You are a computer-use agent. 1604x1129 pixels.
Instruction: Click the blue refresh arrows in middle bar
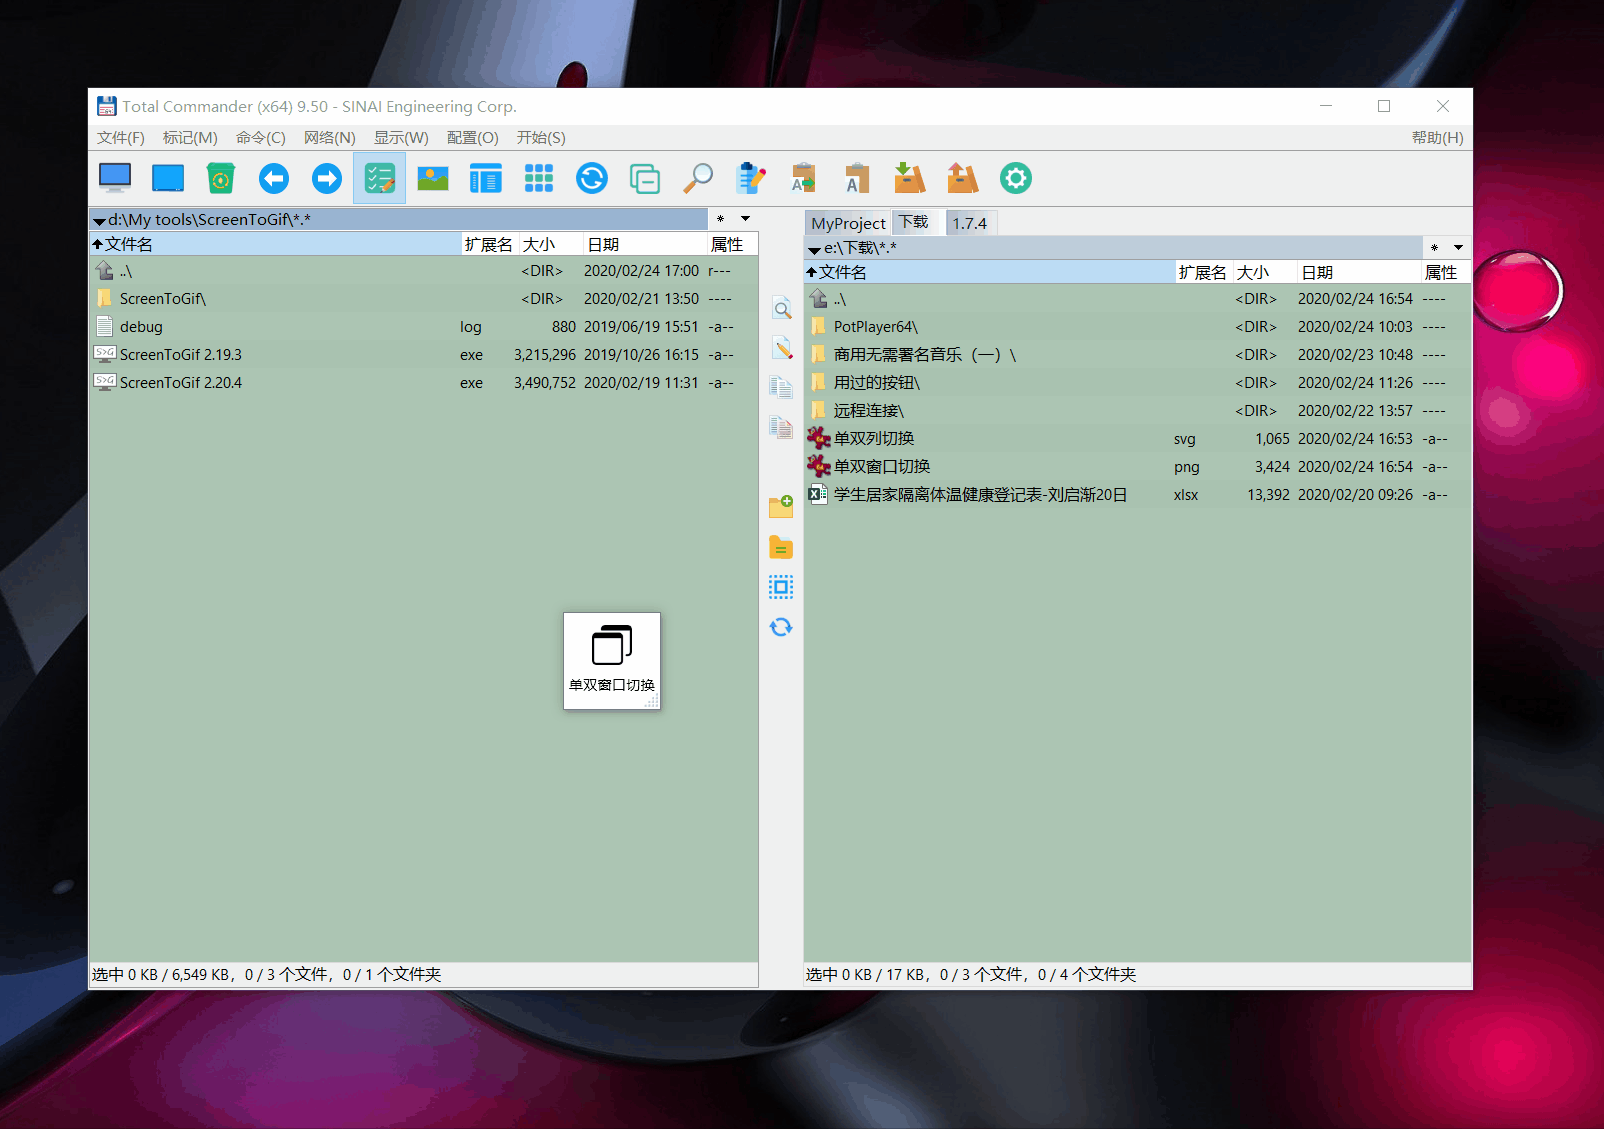point(781,627)
